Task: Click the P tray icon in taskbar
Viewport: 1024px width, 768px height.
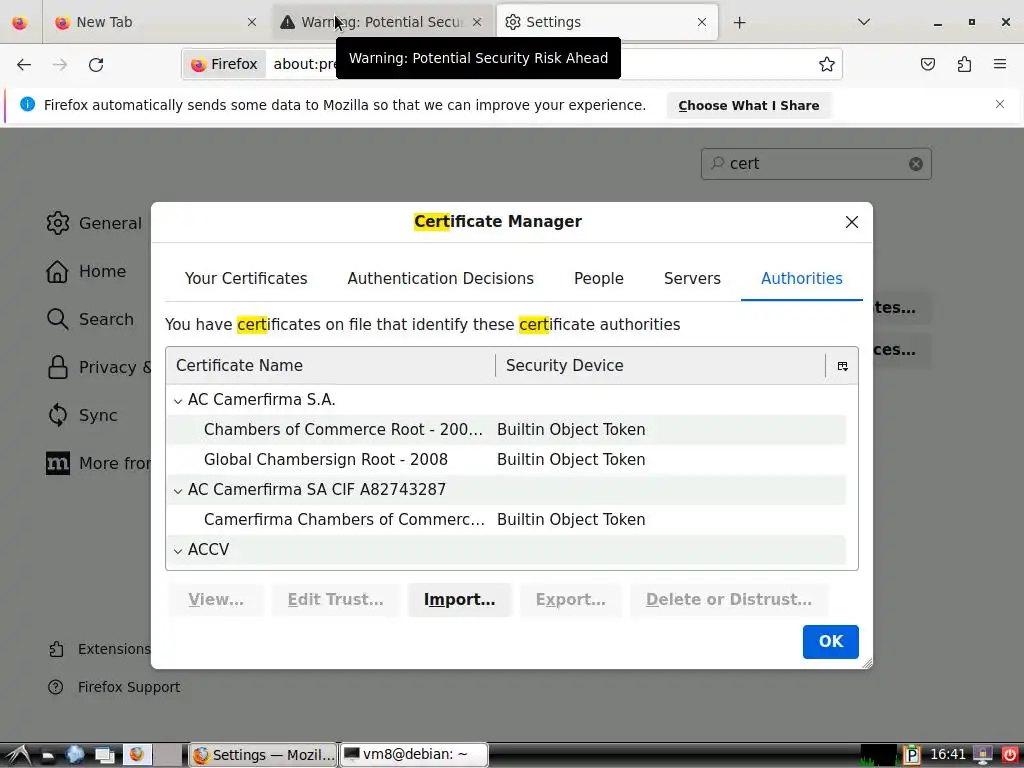Action: click(x=912, y=756)
